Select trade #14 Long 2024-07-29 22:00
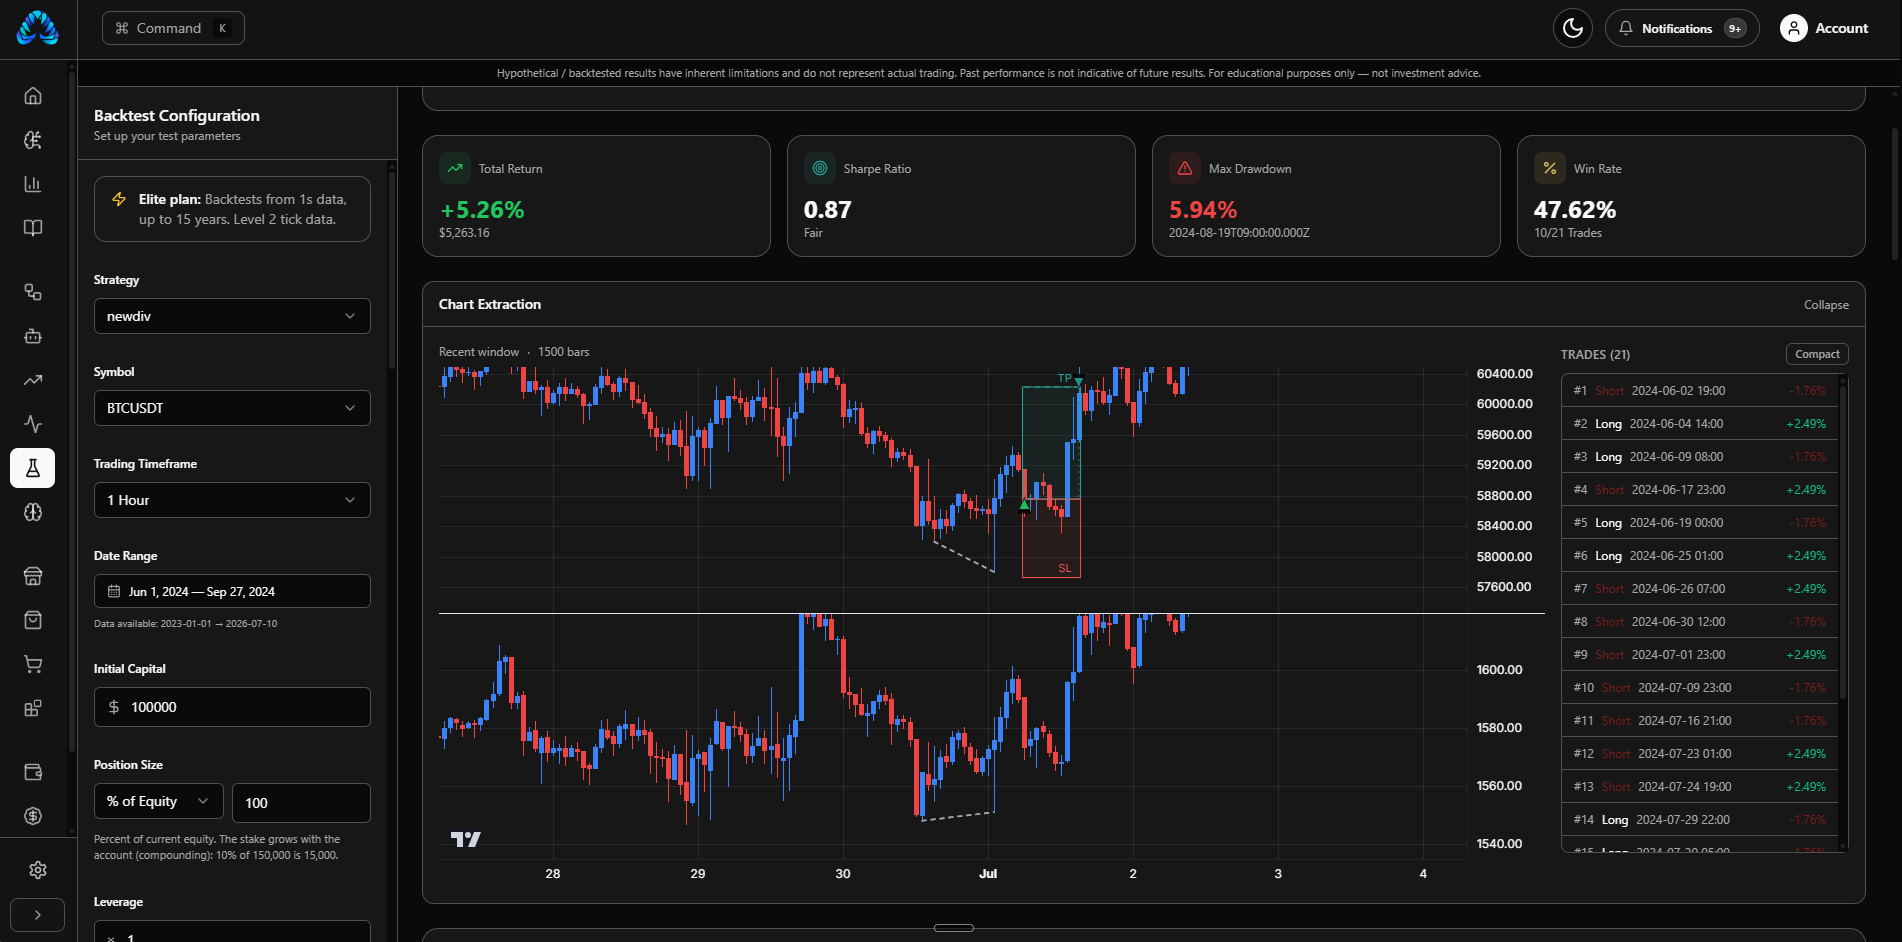This screenshot has width=1902, height=942. (1699, 820)
